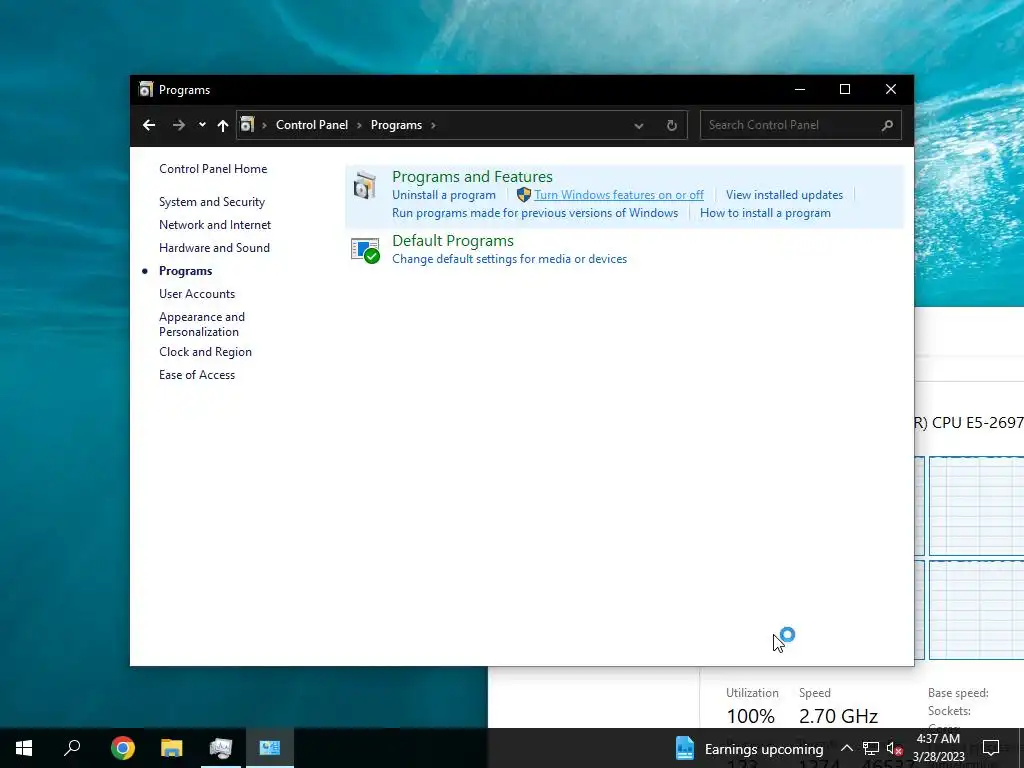Open Turn Windows features on or off
This screenshot has width=1024, height=768.
pos(618,195)
